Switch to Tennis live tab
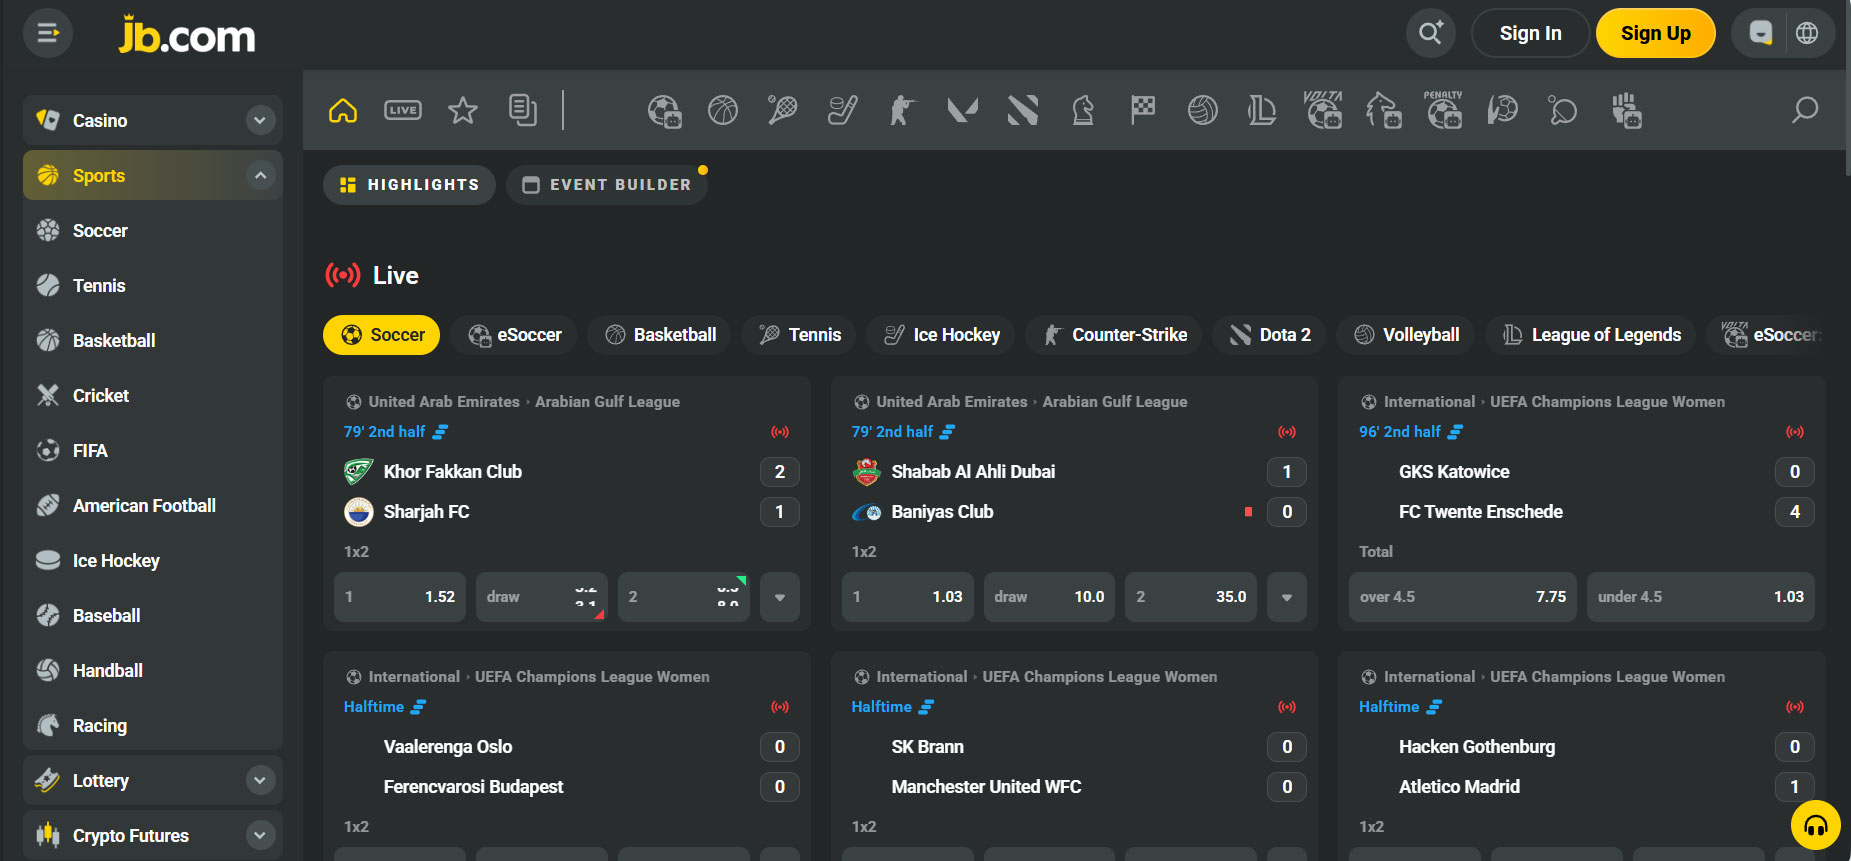The height and width of the screenshot is (861, 1851). click(x=799, y=335)
